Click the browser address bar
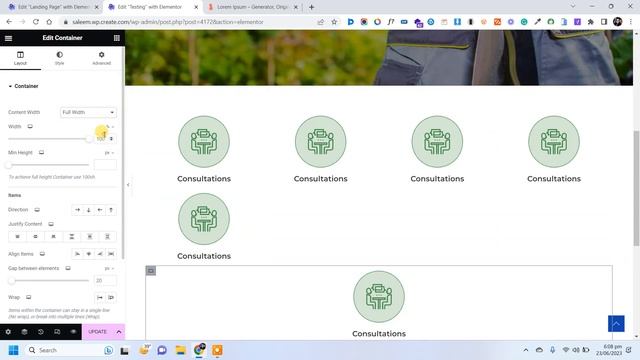Image resolution: width=640 pixels, height=360 pixels. [188, 22]
